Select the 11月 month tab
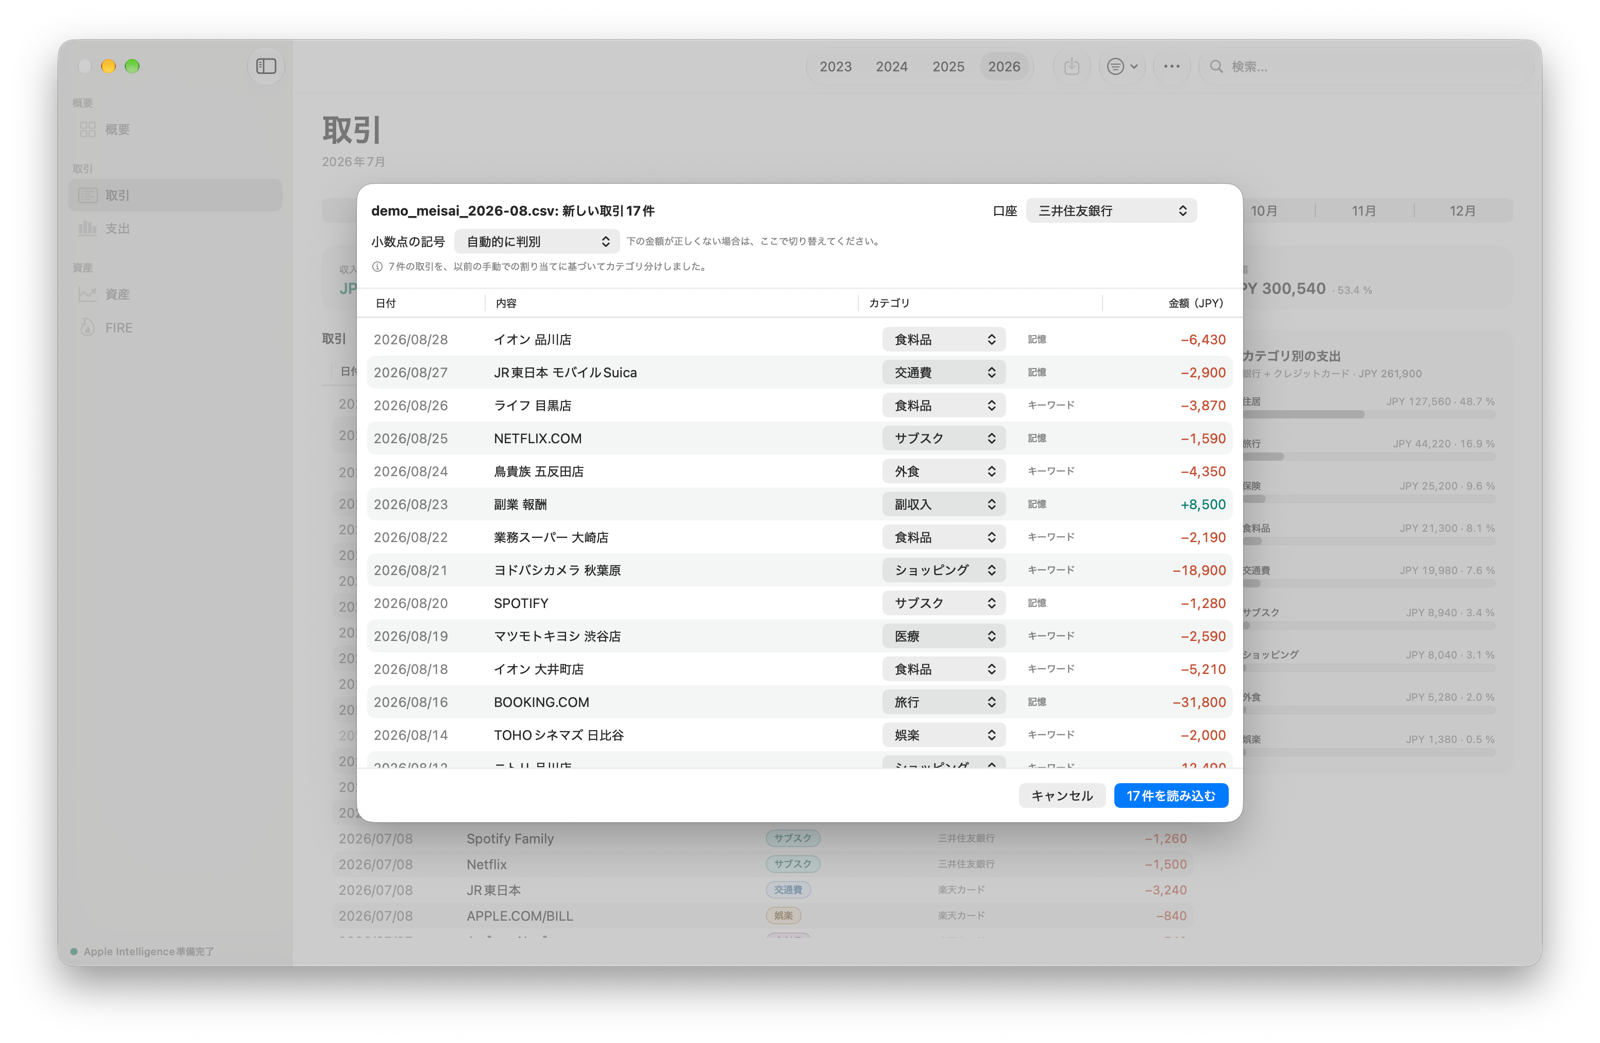1600x1043 pixels. tap(1364, 211)
